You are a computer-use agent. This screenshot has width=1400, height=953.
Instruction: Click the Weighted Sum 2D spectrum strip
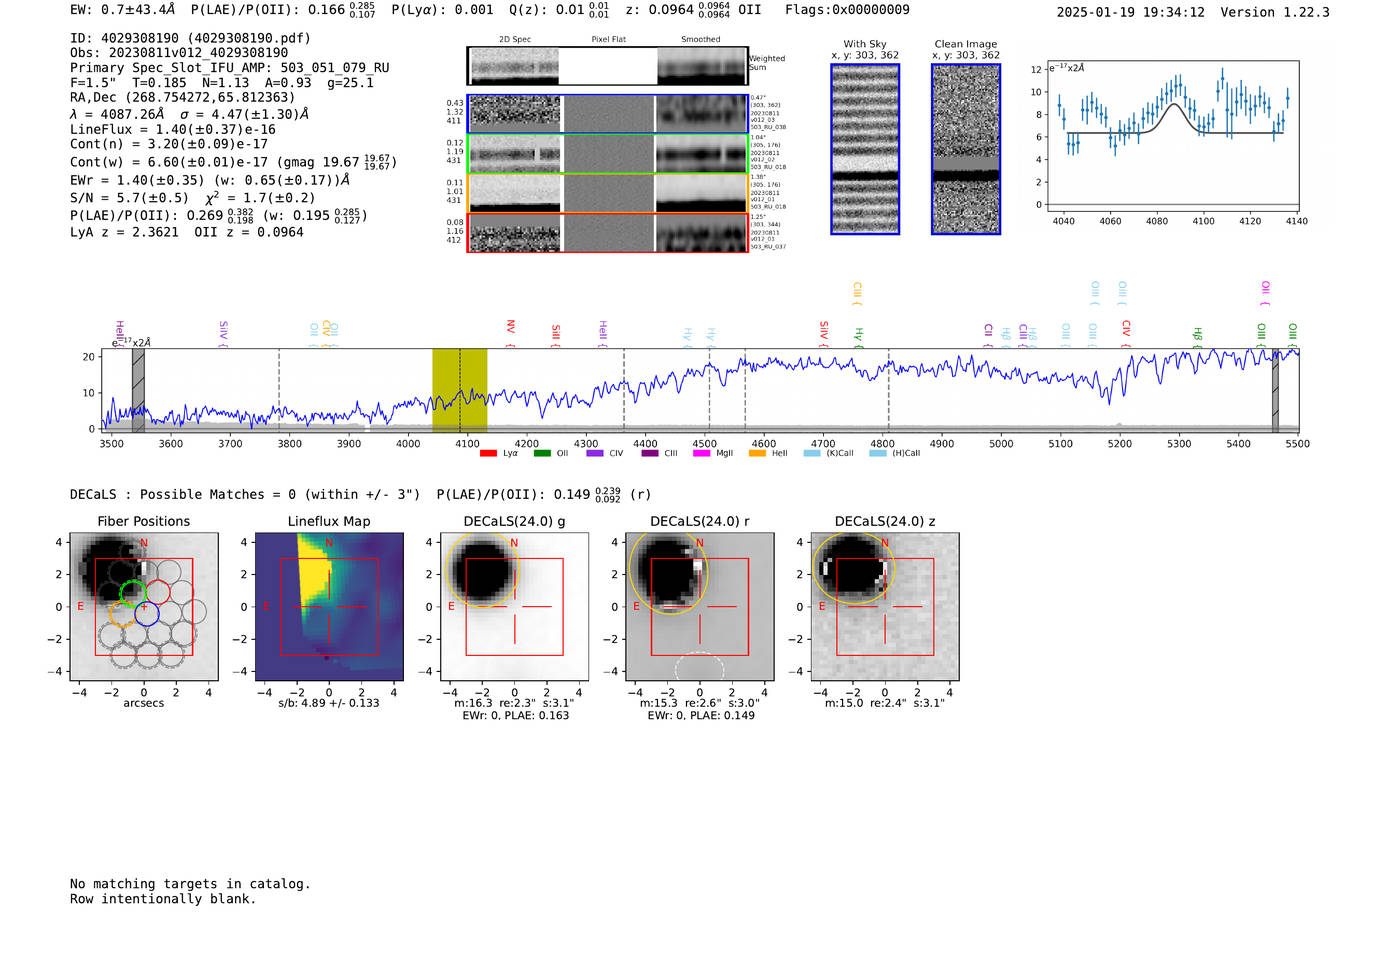pyautogui.click(x=607, y=66)
